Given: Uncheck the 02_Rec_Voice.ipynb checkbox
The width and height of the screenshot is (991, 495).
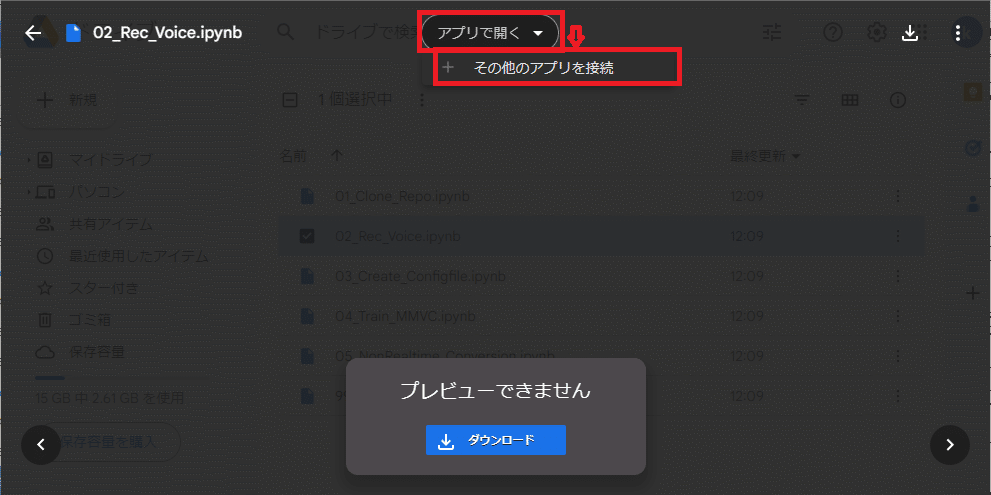Looking at the screenshot, I should point(307,236).
